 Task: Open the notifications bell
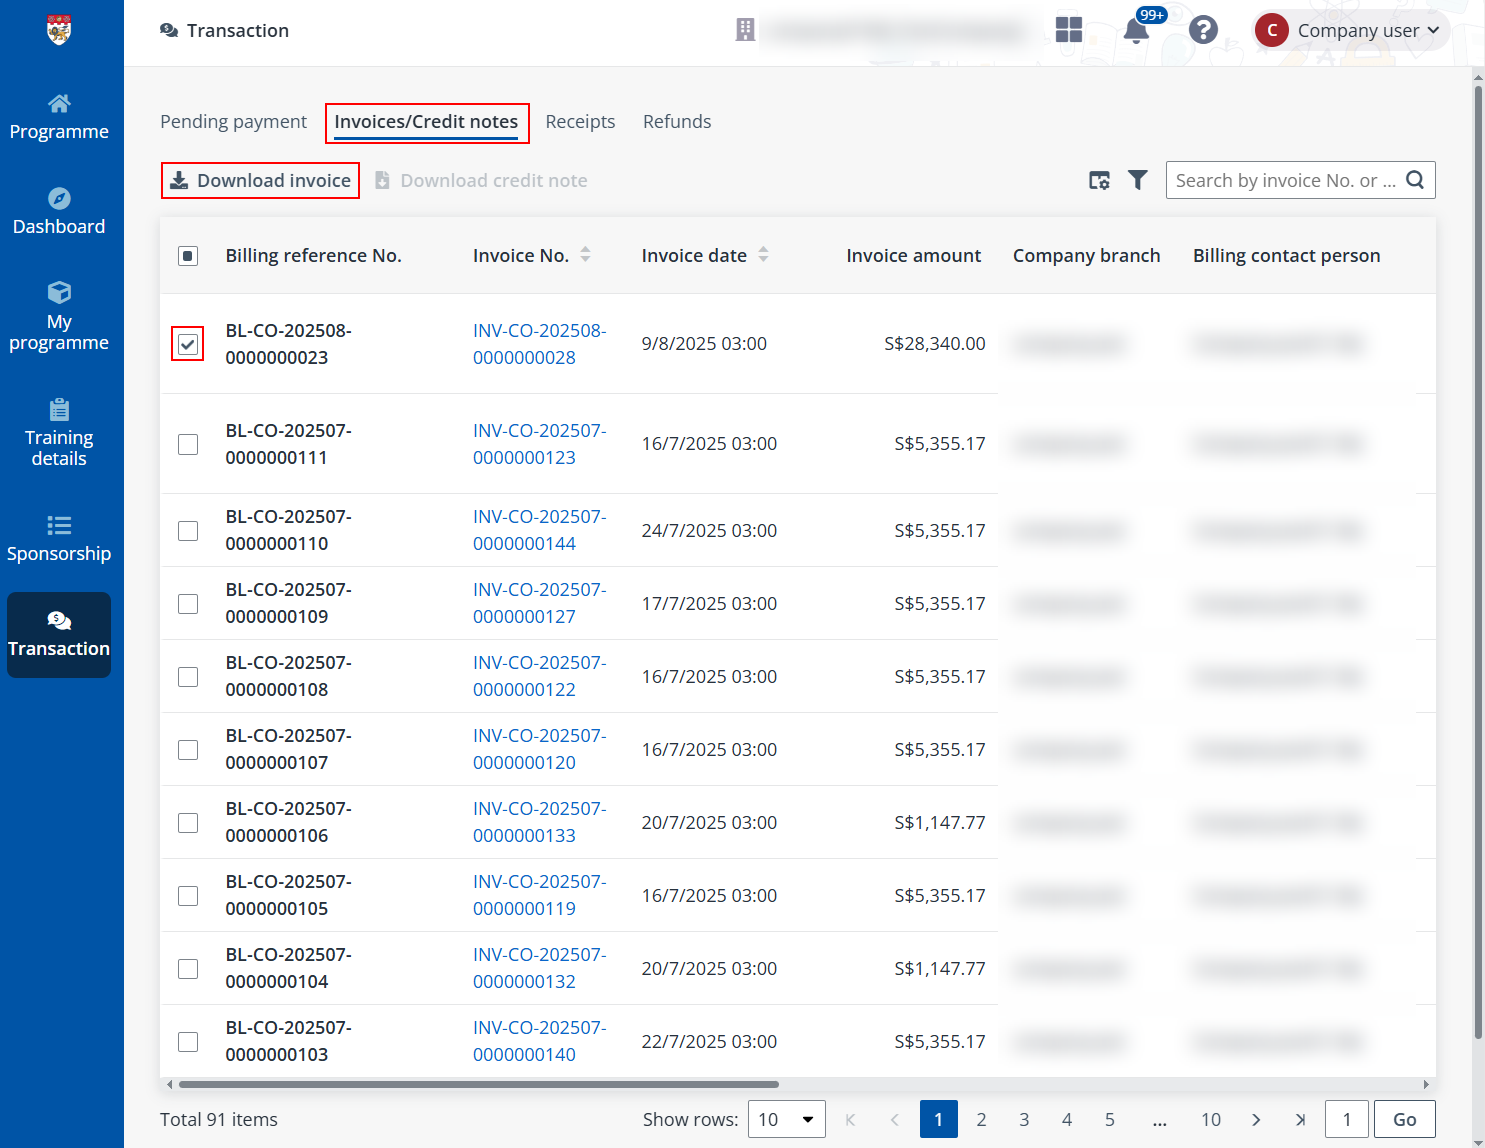(1135, 30)
